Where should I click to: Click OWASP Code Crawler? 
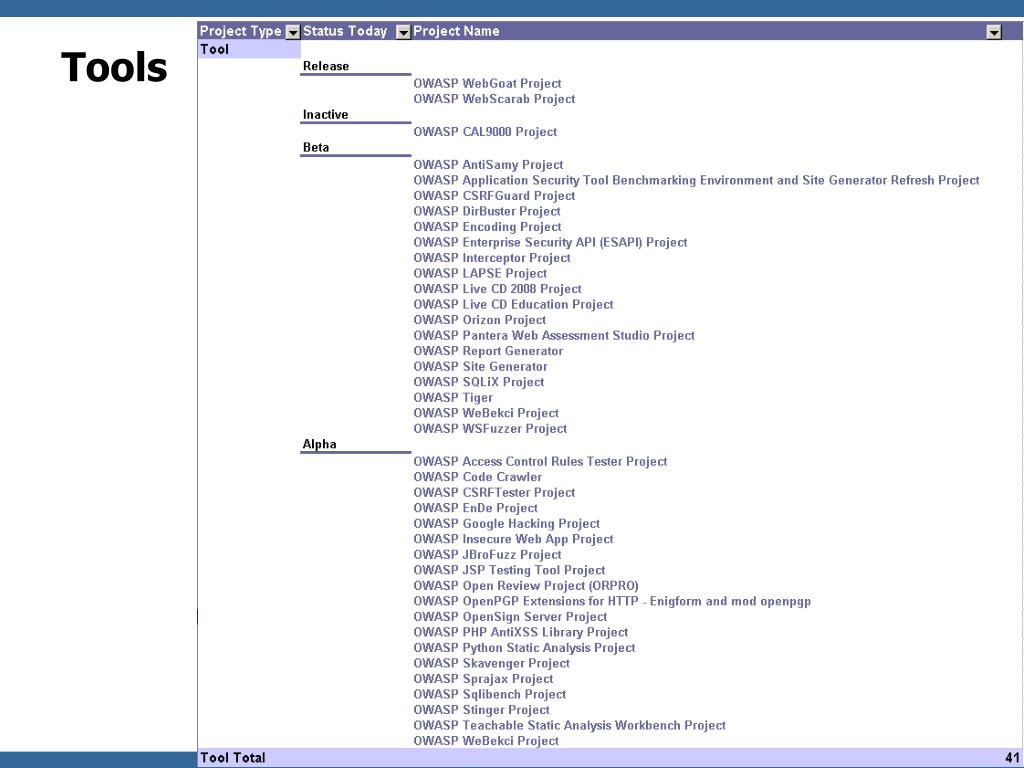click(477, 477)
